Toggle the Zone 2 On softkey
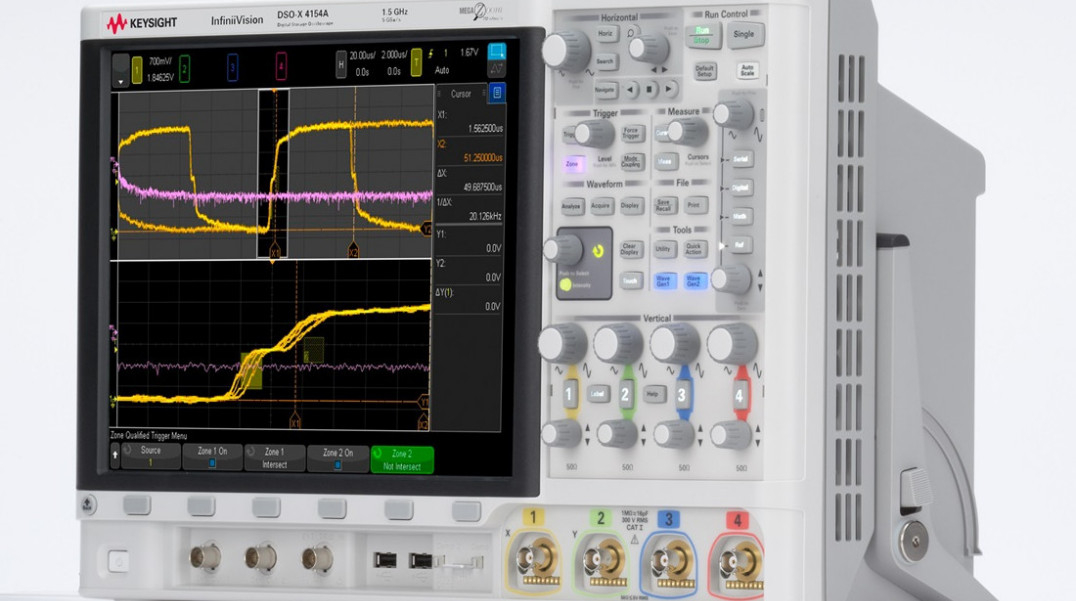Viewport: 1076px width, 601px height. (x=338, y=458)
